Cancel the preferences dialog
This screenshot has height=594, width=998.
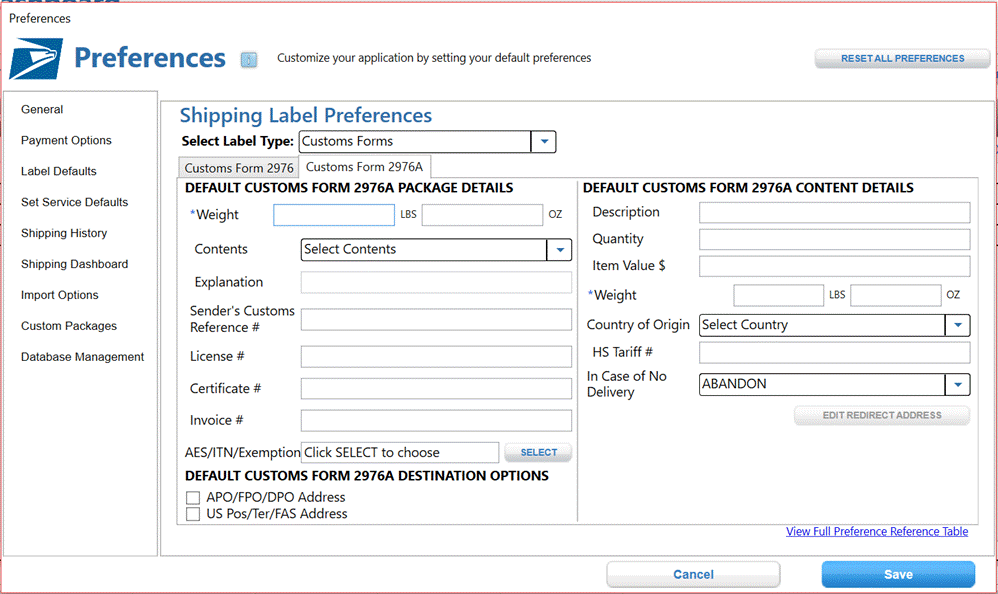(693, 574)
